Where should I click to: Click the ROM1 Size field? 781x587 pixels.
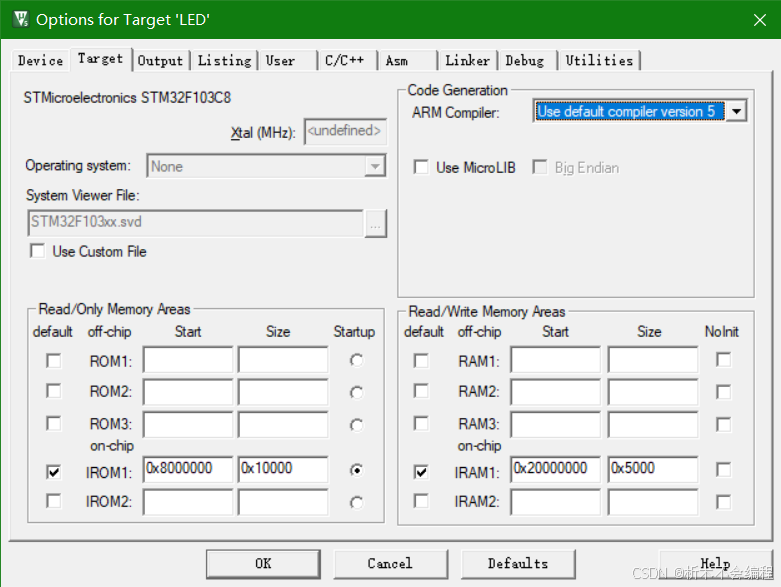(x=283, y=359)
